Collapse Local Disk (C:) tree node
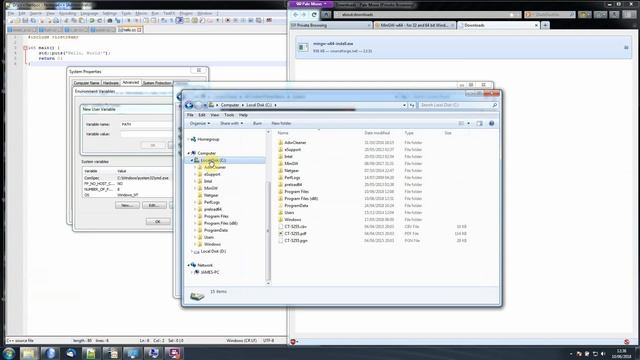 (192, 160)
